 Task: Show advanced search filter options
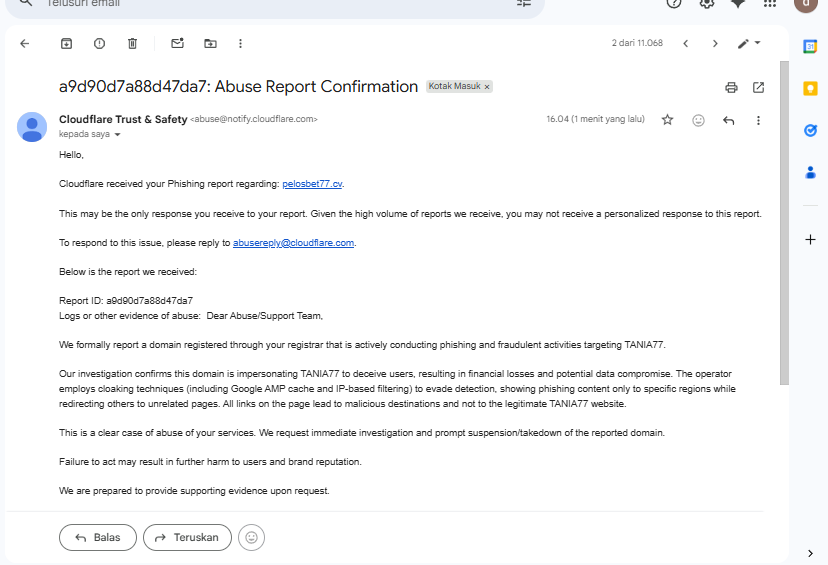point(523,3)
